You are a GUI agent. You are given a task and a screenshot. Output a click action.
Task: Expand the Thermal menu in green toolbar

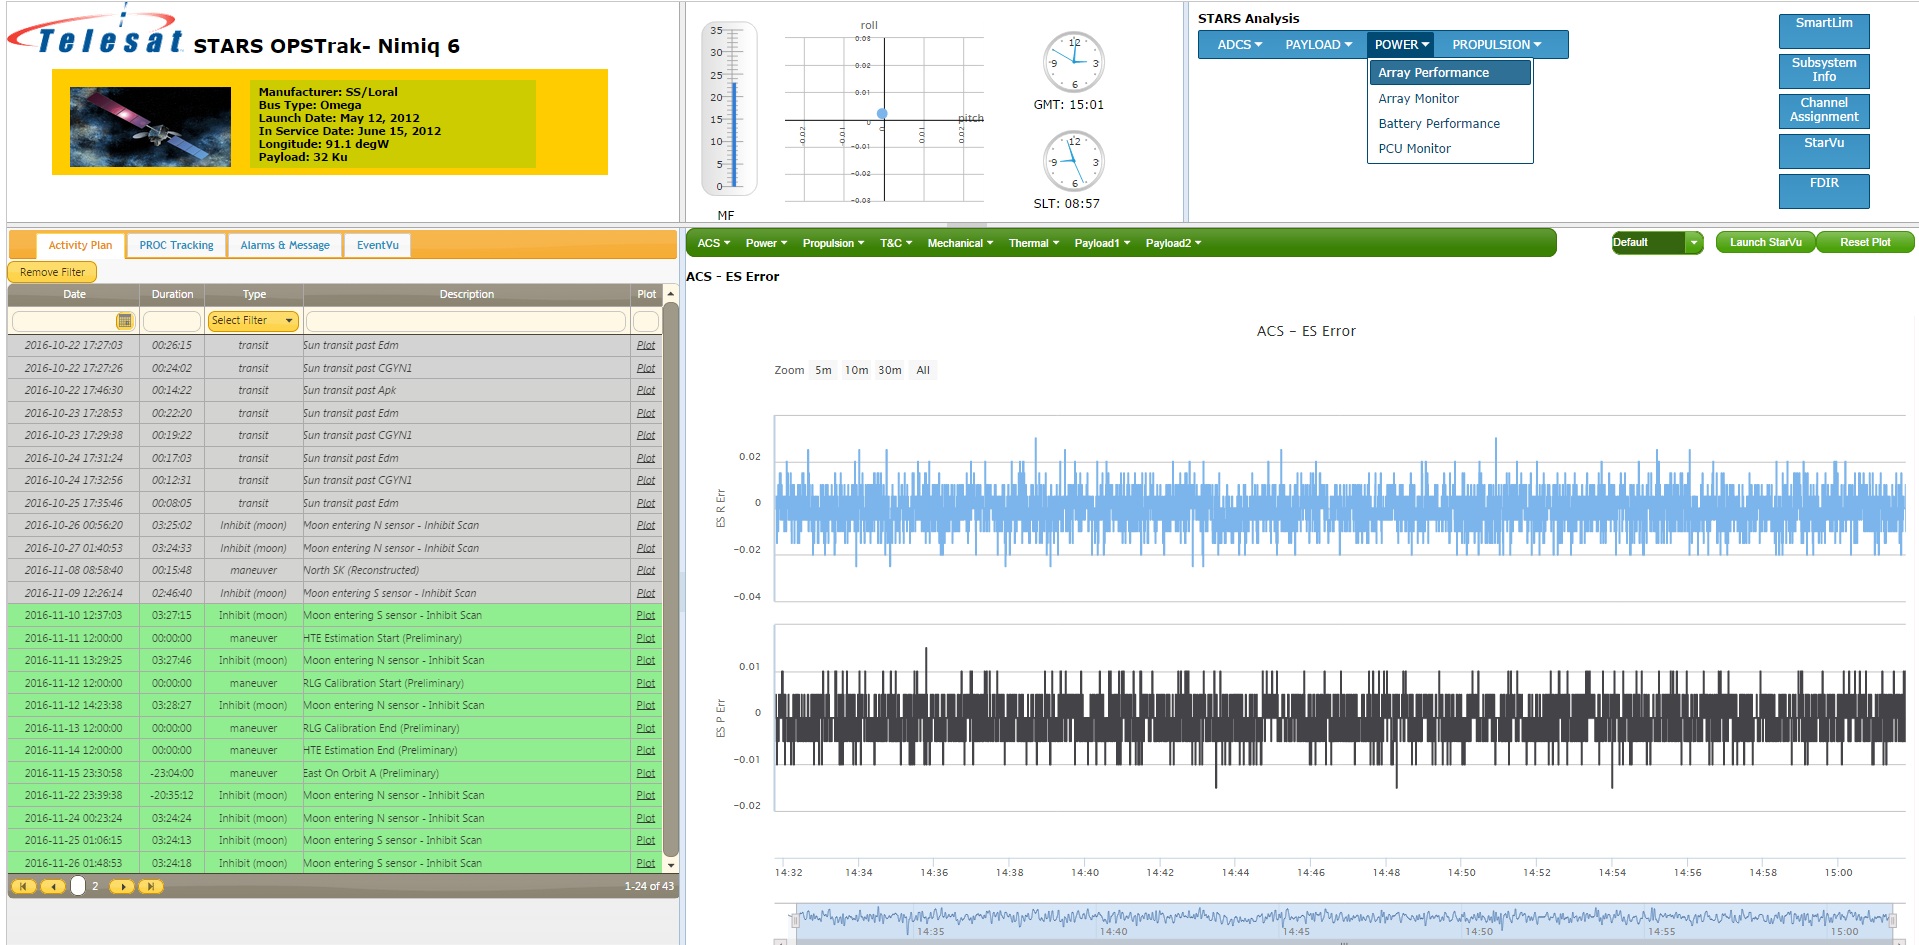[x=1033, y=243]
